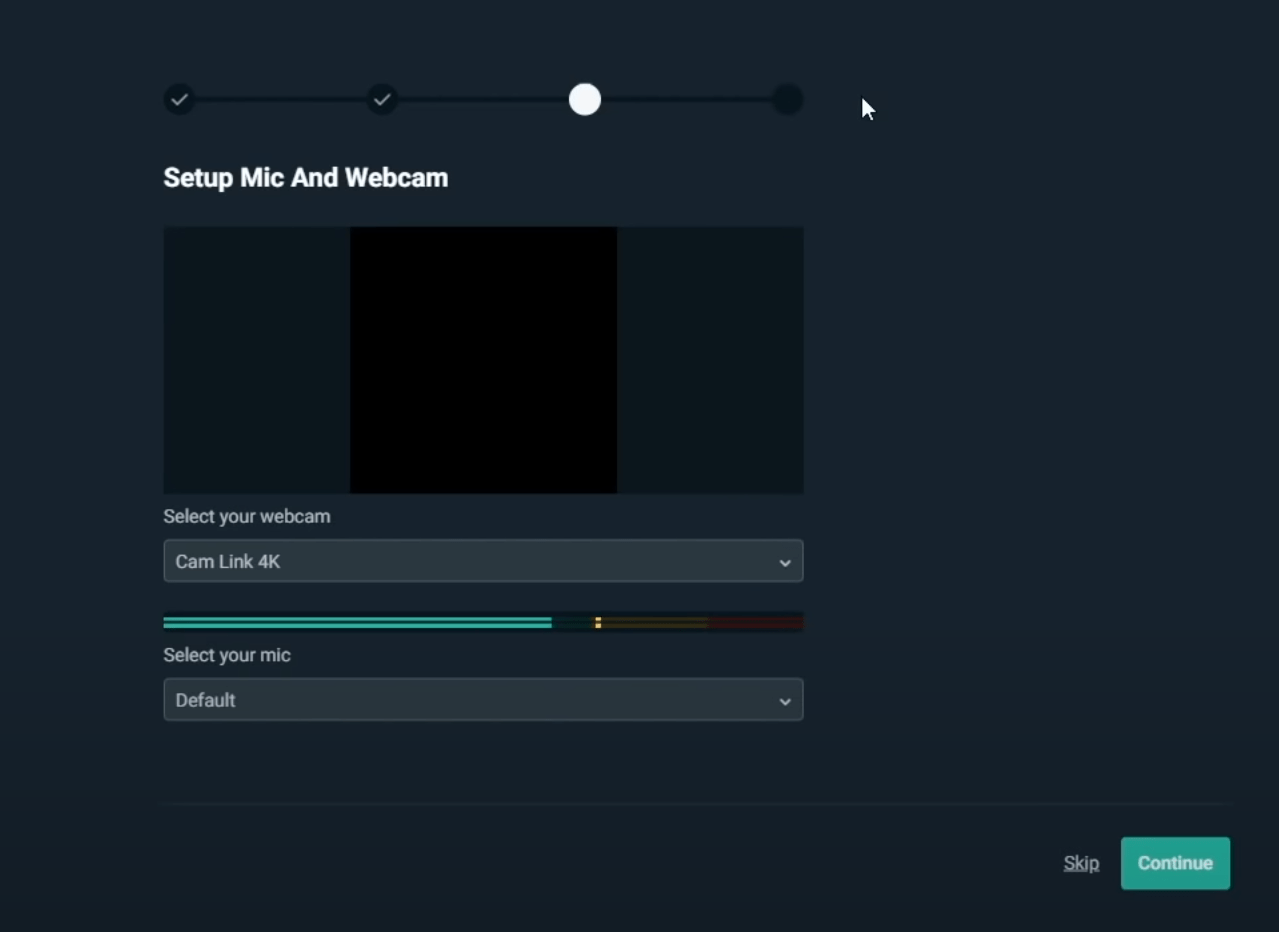Screen dimensions: 1279x932
Task: Click the webcam dropdown chevron icon
Action: coord(785,561)
